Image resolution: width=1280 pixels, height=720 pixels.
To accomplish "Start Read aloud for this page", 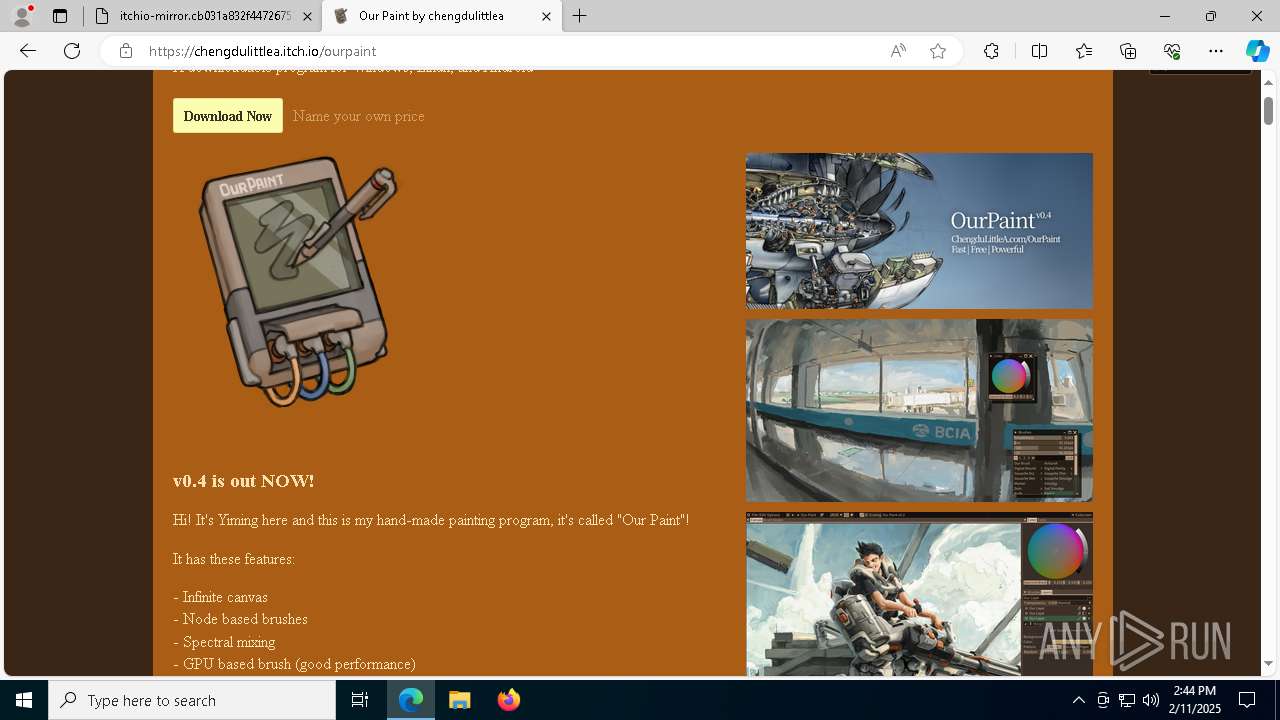I will click(898, 51).
